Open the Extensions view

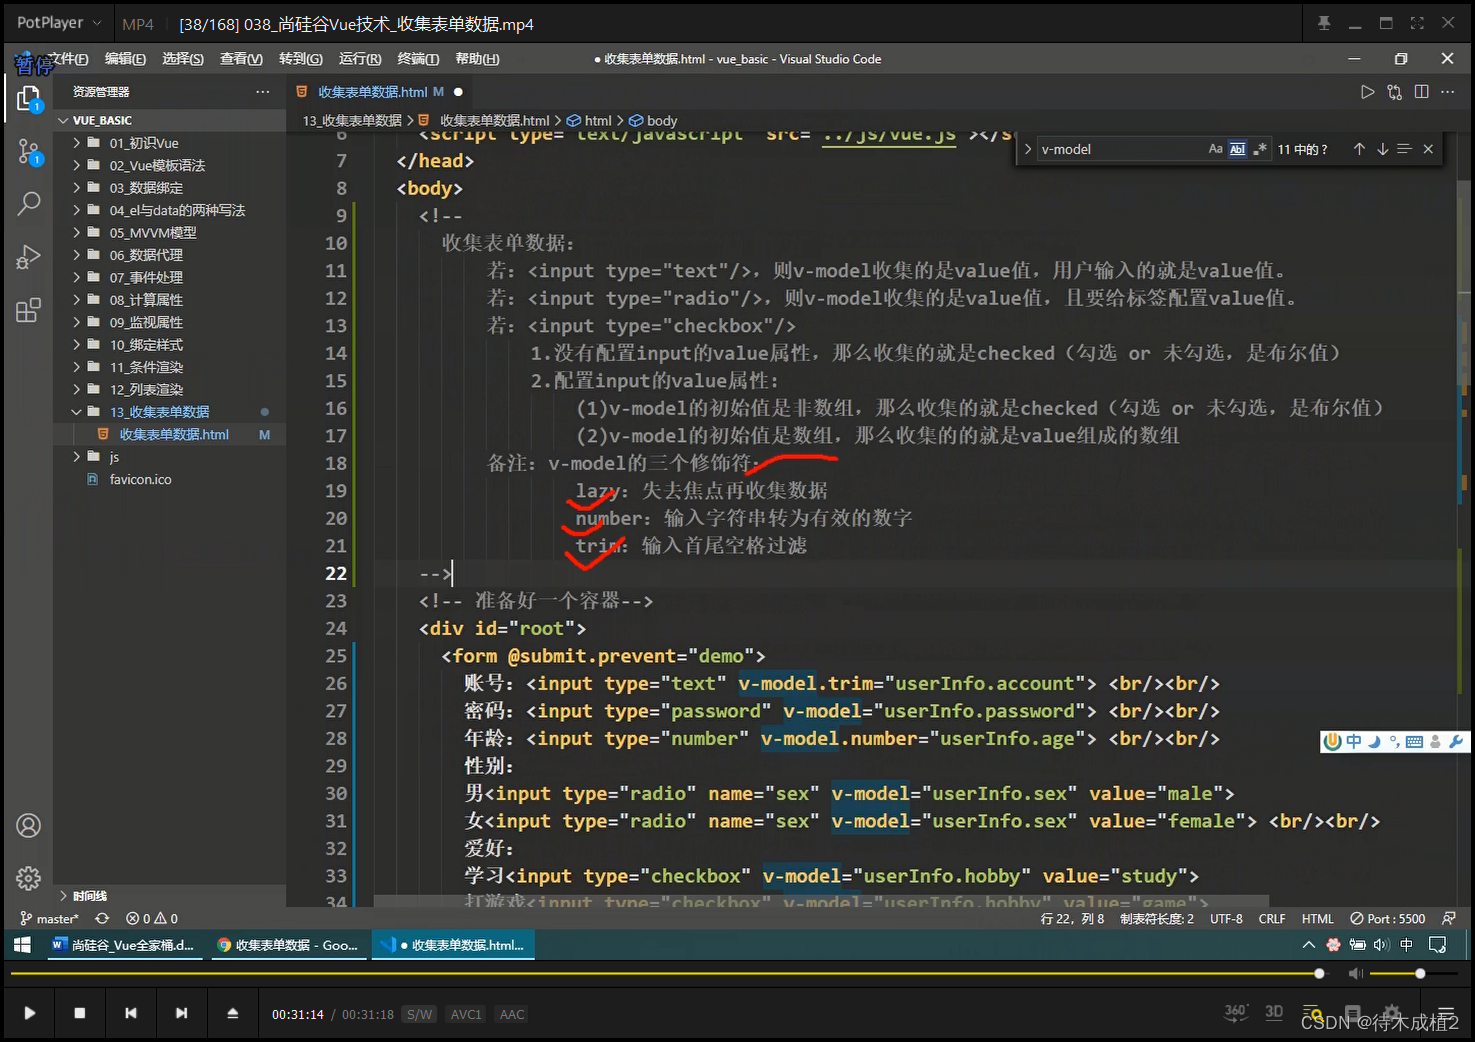(x=29, y=310)
